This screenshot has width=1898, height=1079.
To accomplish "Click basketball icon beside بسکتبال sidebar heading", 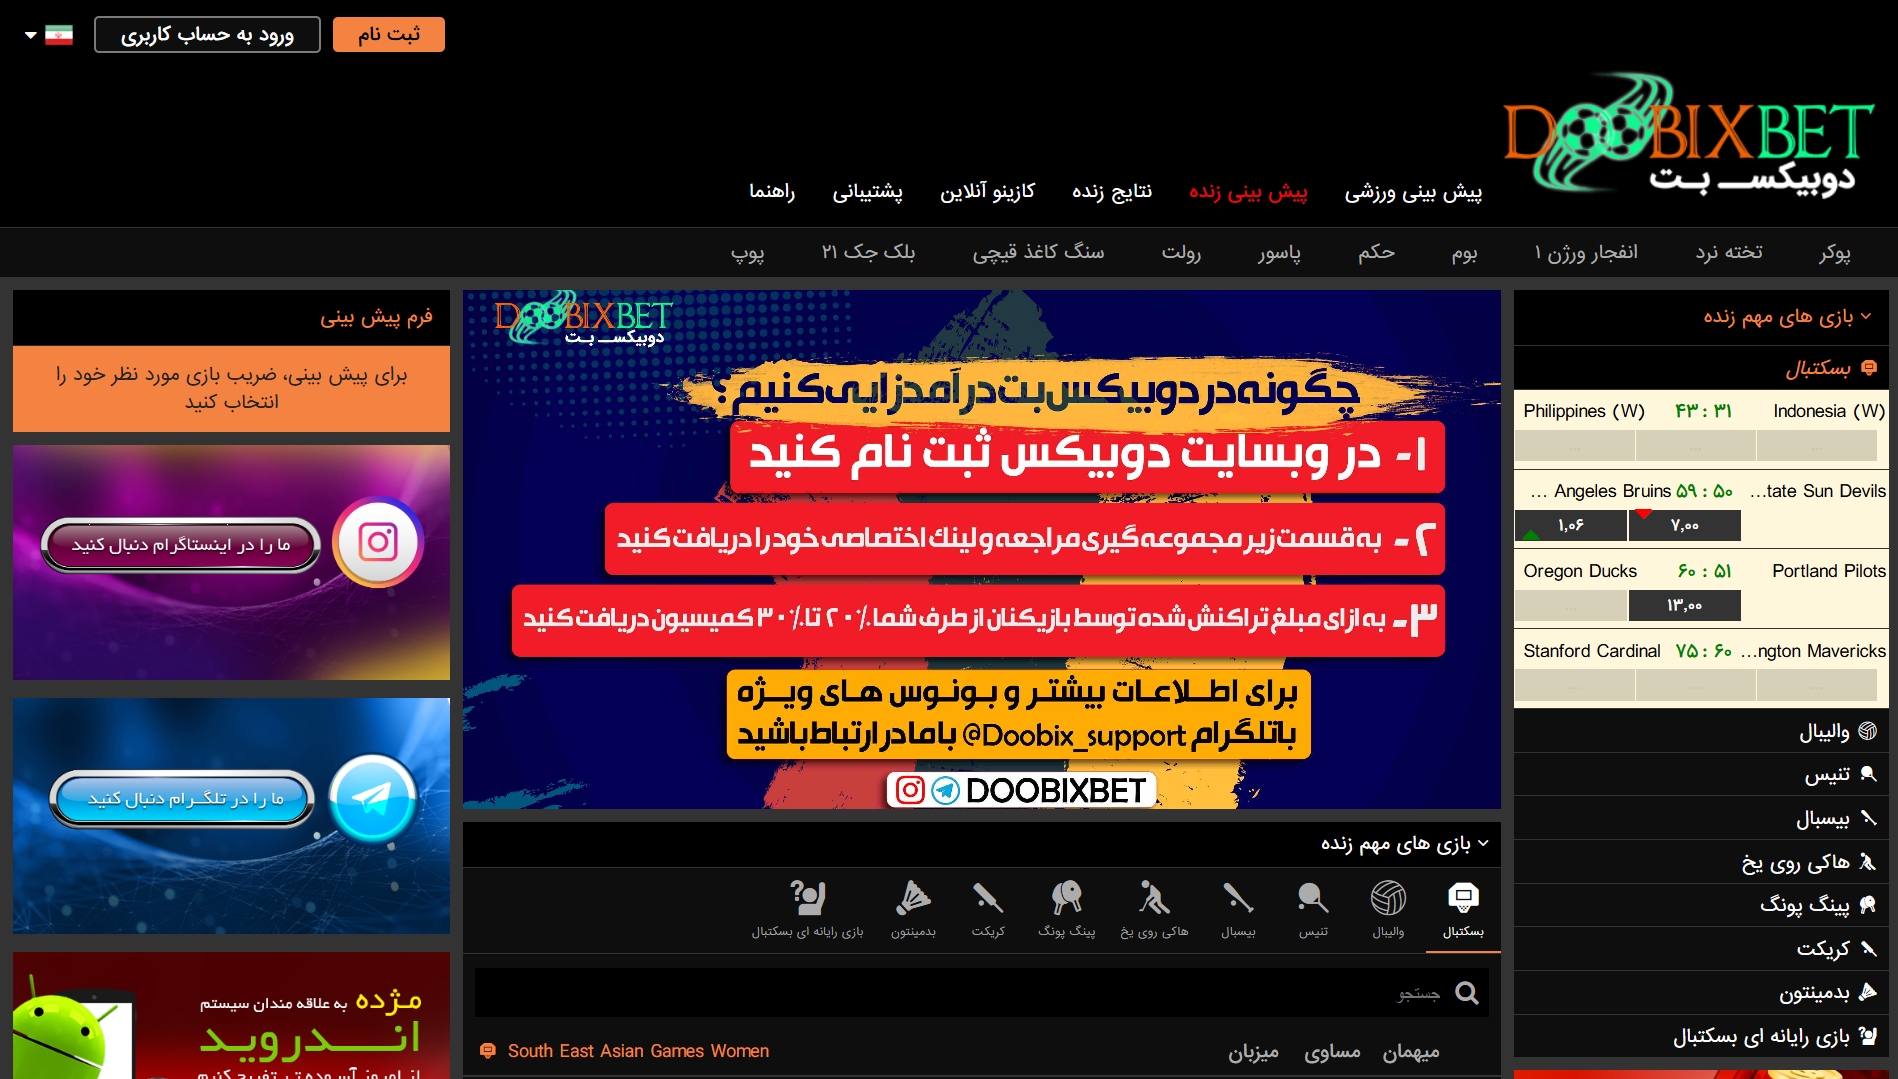I will coord(1869,368).
